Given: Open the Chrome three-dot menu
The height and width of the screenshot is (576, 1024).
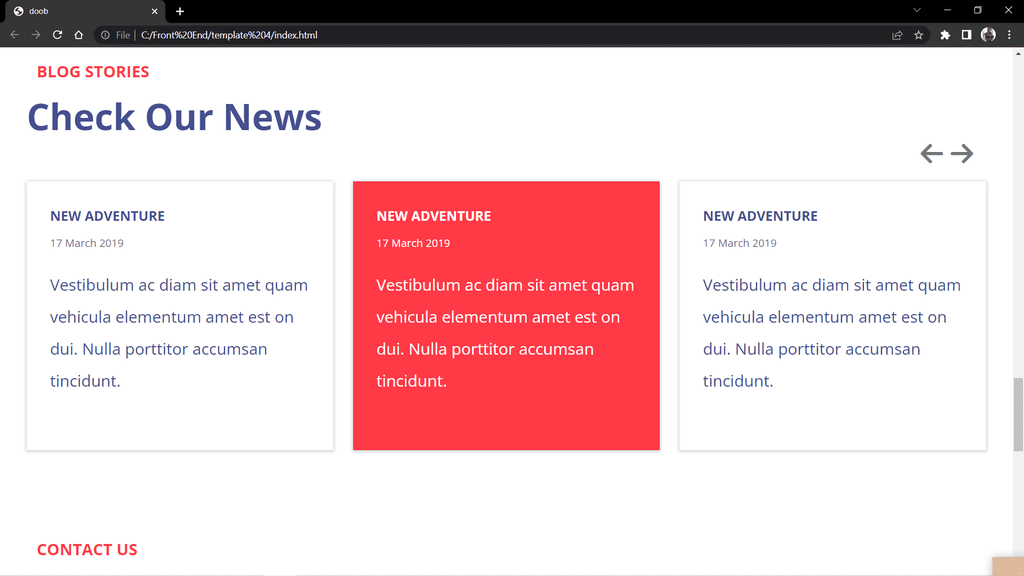Looking at the screenshot, I should [x=1010, y=35].
